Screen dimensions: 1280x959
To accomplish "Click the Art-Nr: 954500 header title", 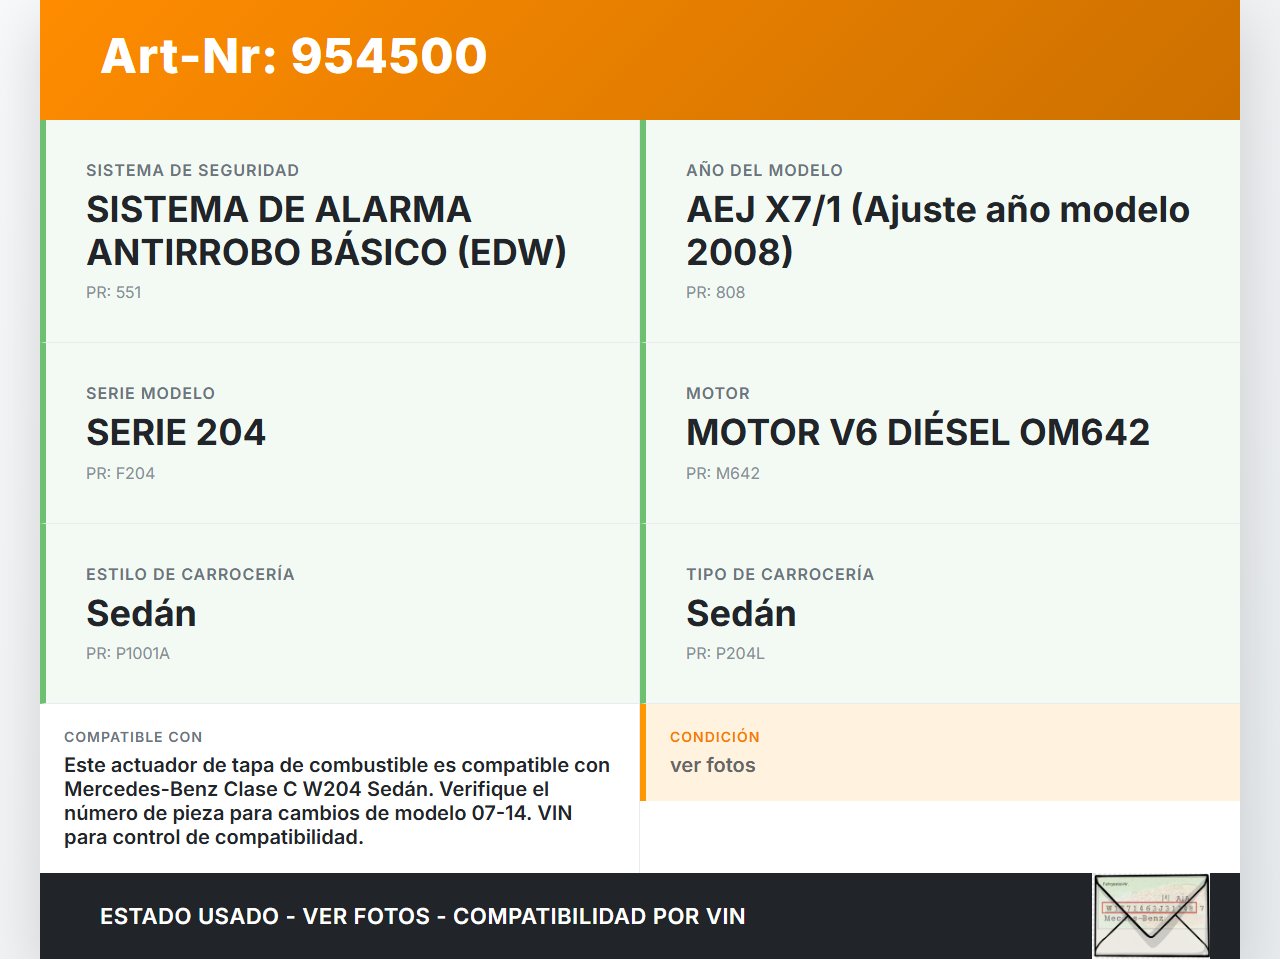I will coord(294,56).
